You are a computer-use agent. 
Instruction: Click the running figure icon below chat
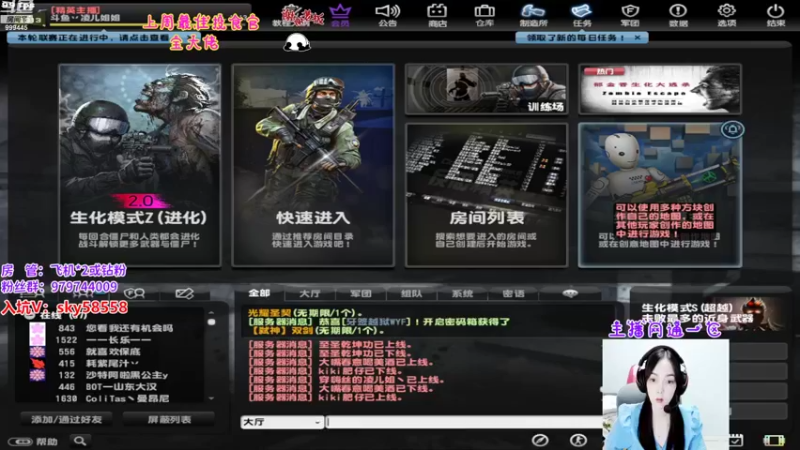578,440
